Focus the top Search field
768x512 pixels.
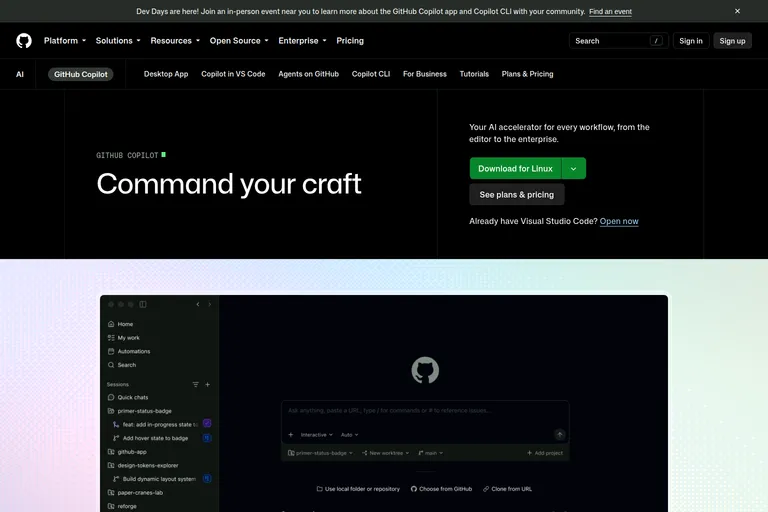click(619, 41)
